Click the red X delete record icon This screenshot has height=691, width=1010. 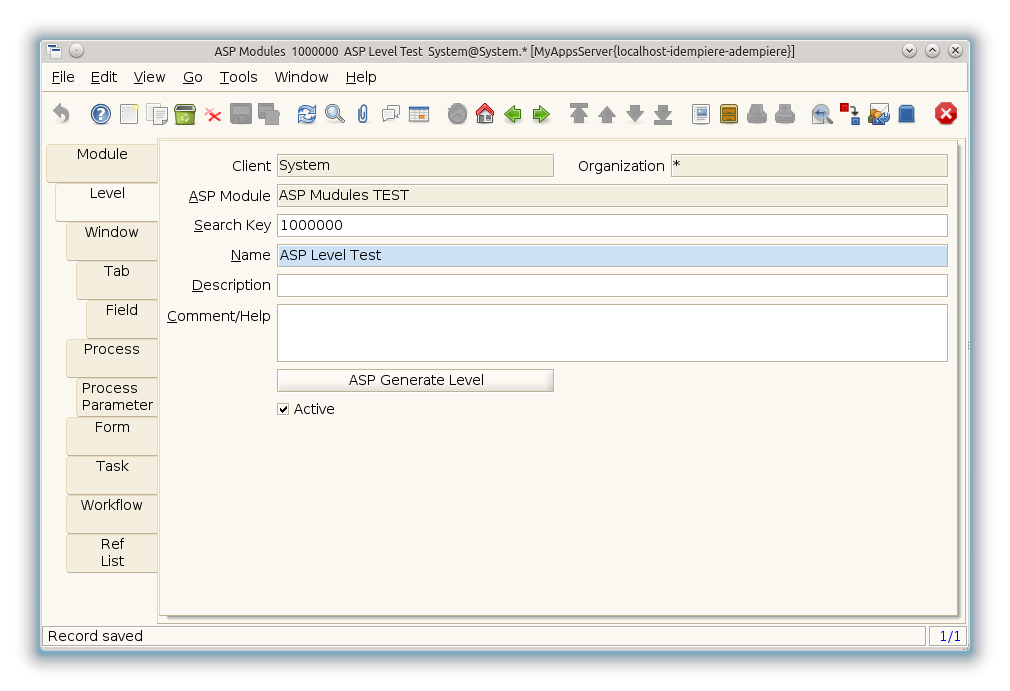point(213,114)
